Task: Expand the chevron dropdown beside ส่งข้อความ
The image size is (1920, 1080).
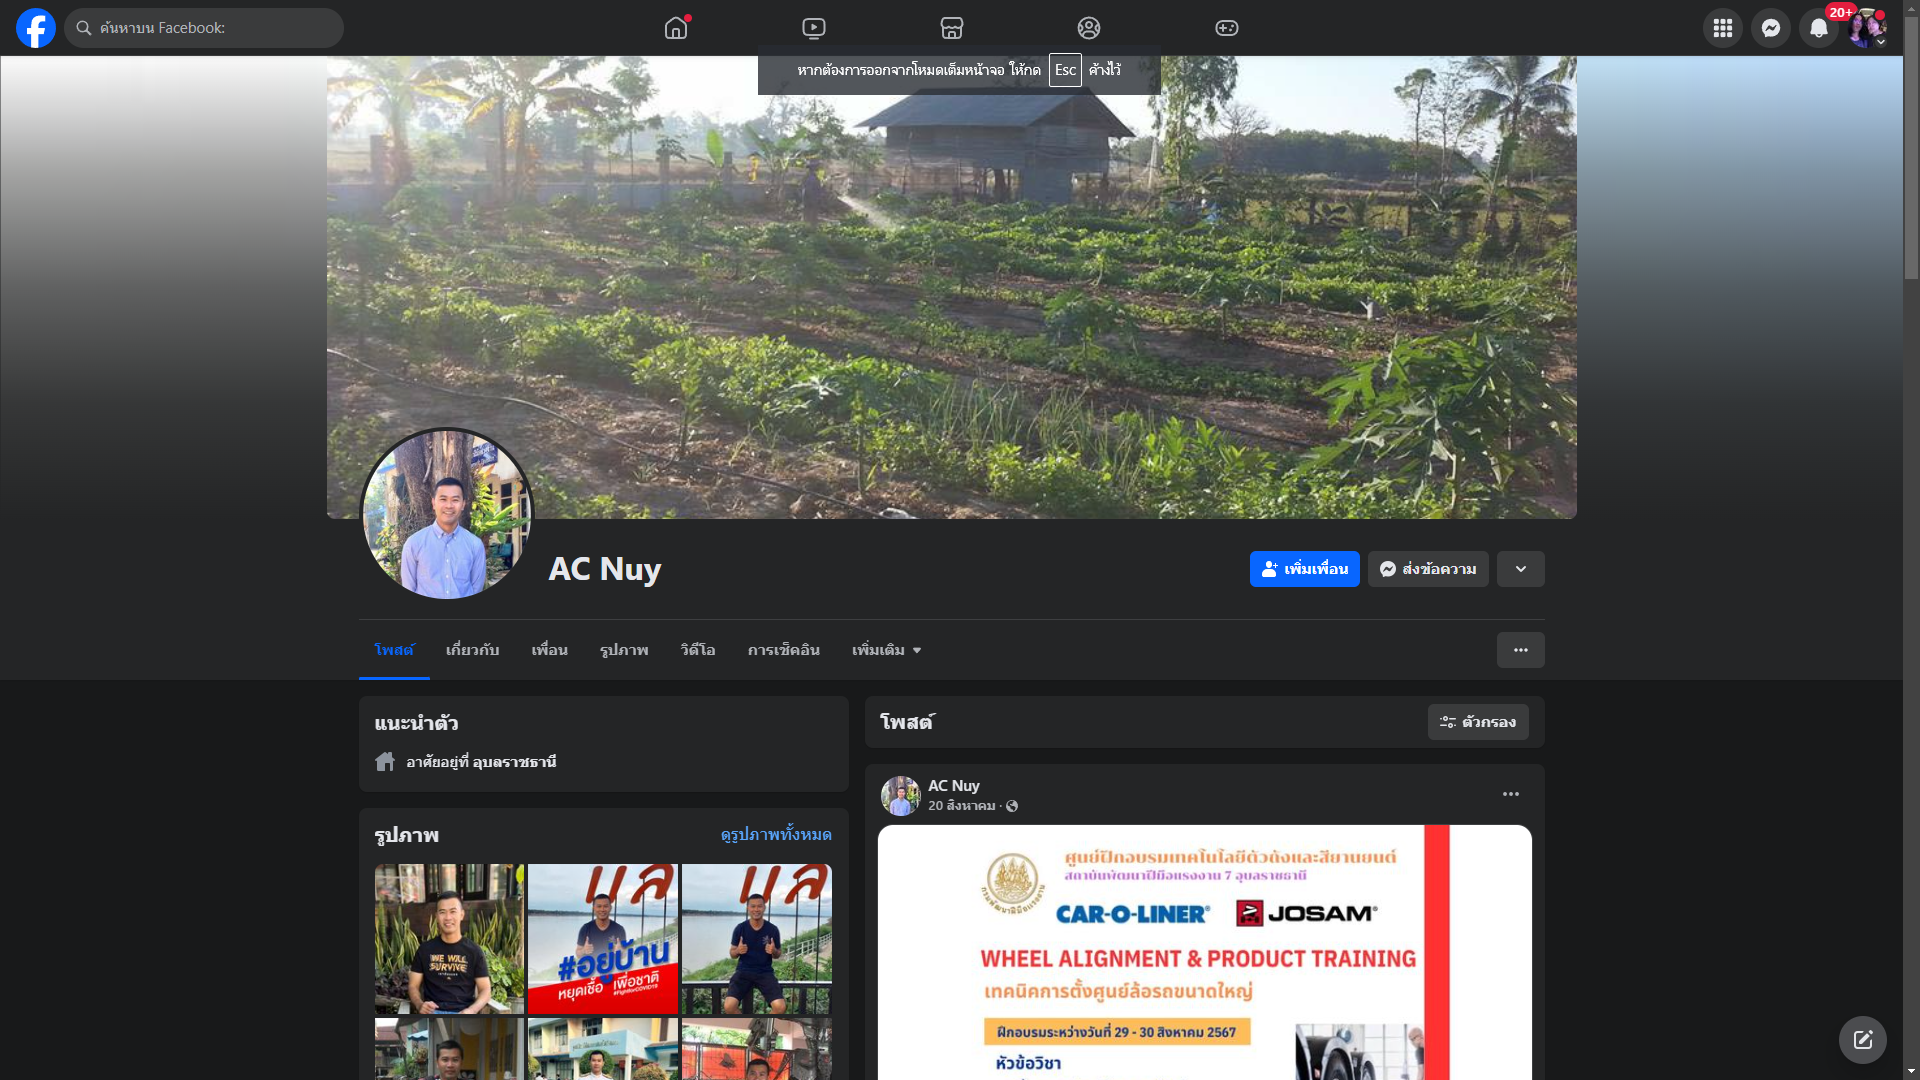Action: [1520, 569]
